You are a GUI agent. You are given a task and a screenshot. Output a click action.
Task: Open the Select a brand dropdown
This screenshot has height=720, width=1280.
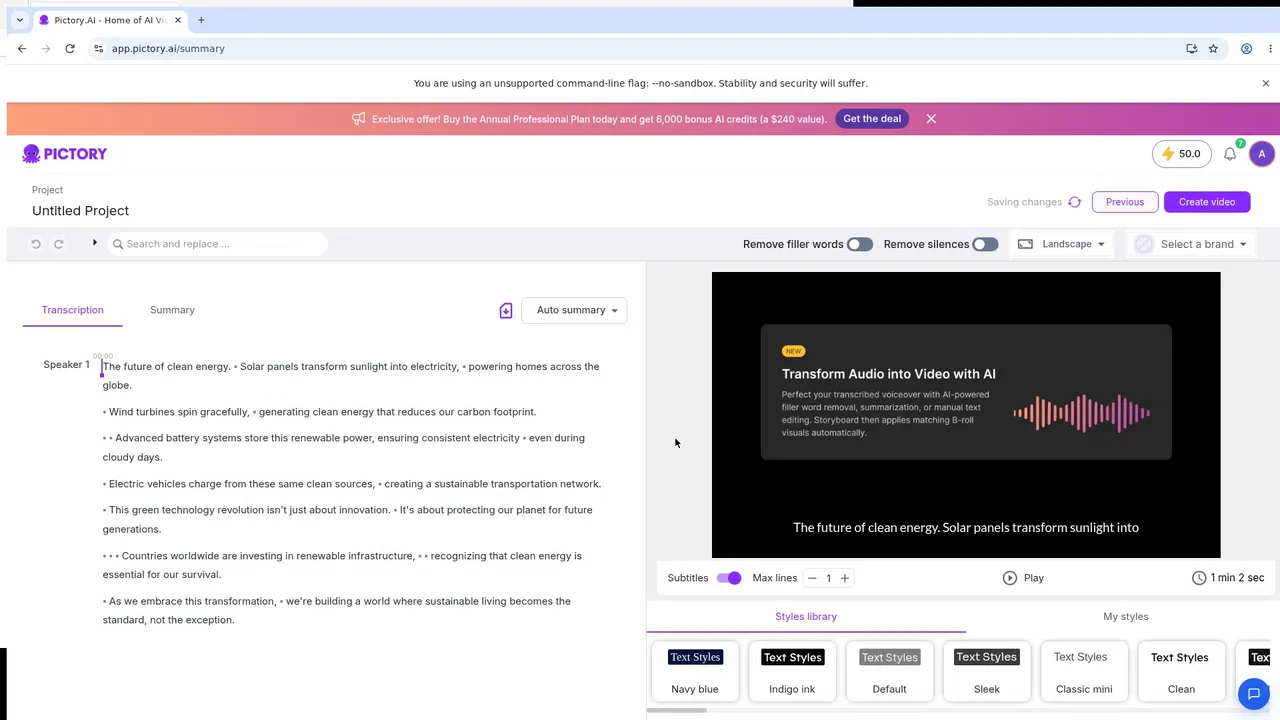point(1191,244)
